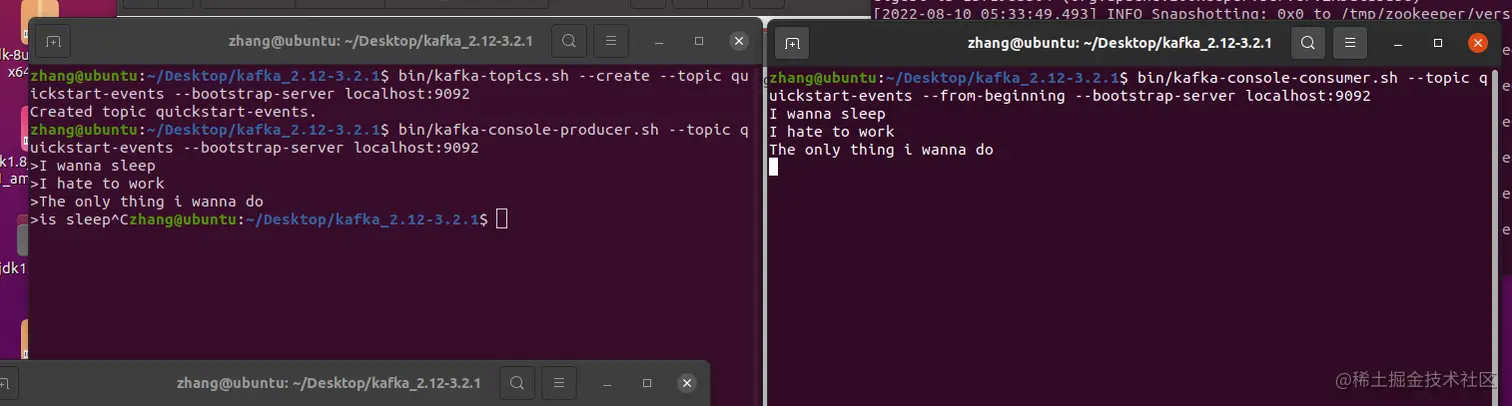Close the consumer terminal with the orange X

pyautogui.click(x=1478, y=44)
